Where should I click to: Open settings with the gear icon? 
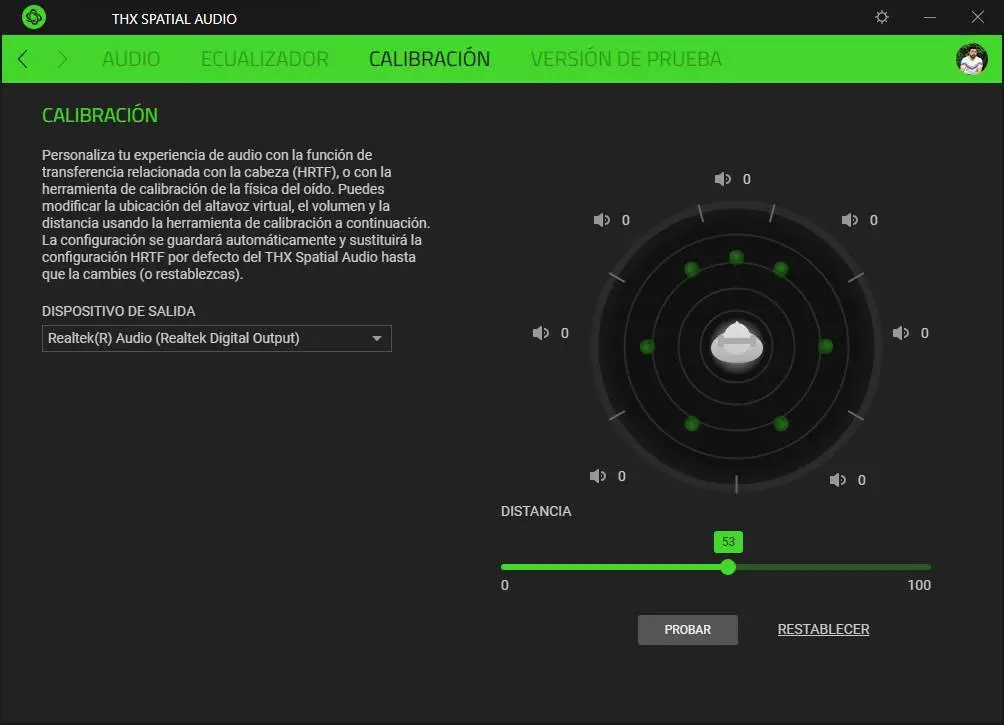(882, 17)
